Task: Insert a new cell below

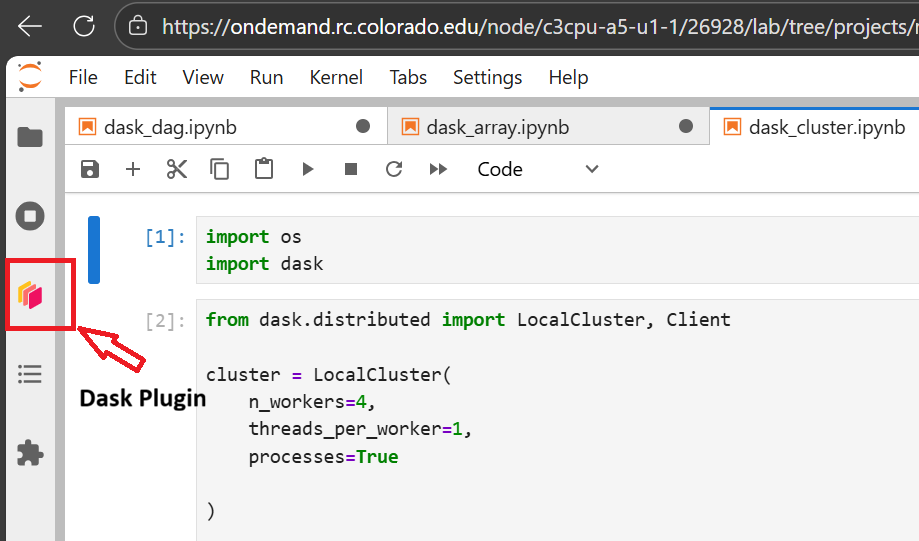Action: click(x=133, y=169)
